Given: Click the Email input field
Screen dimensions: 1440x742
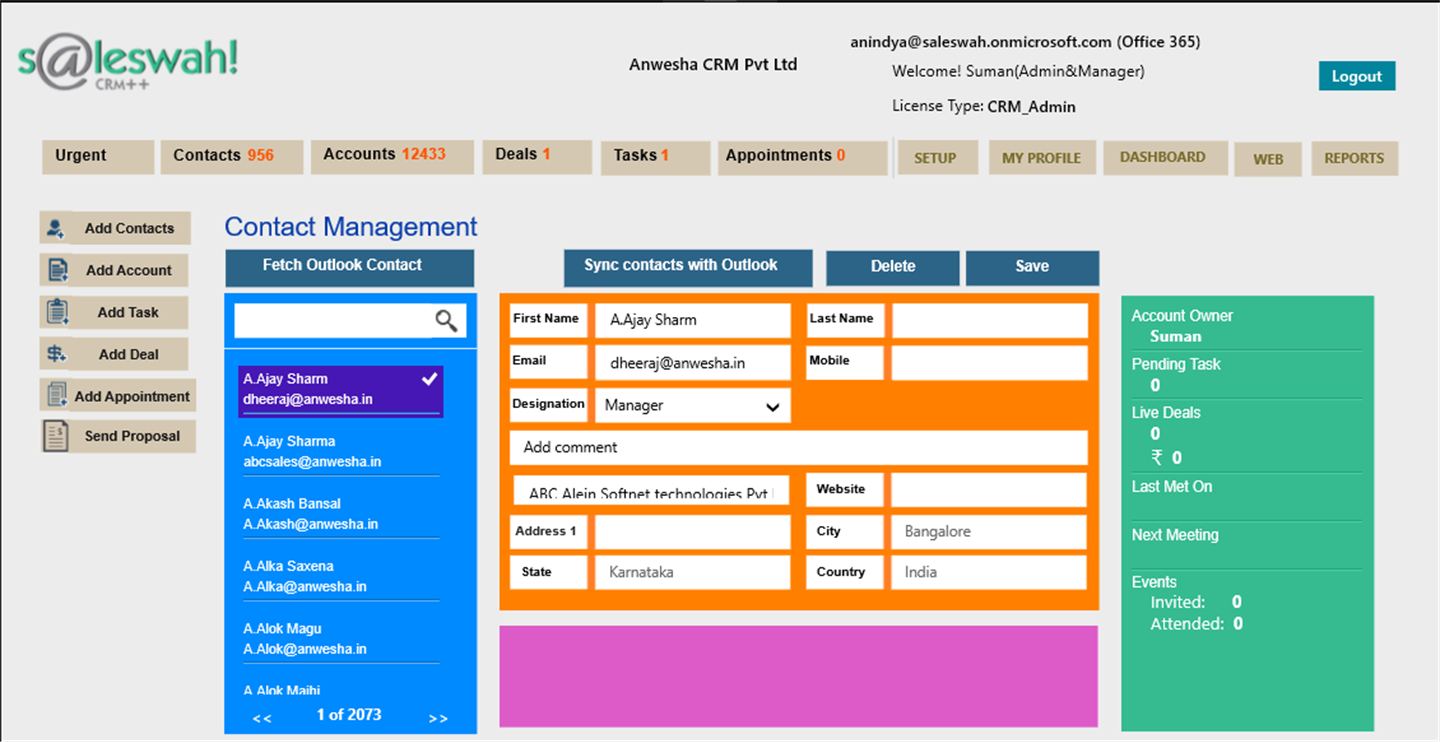Looking at the screenshot, I should tap(693, 363).
